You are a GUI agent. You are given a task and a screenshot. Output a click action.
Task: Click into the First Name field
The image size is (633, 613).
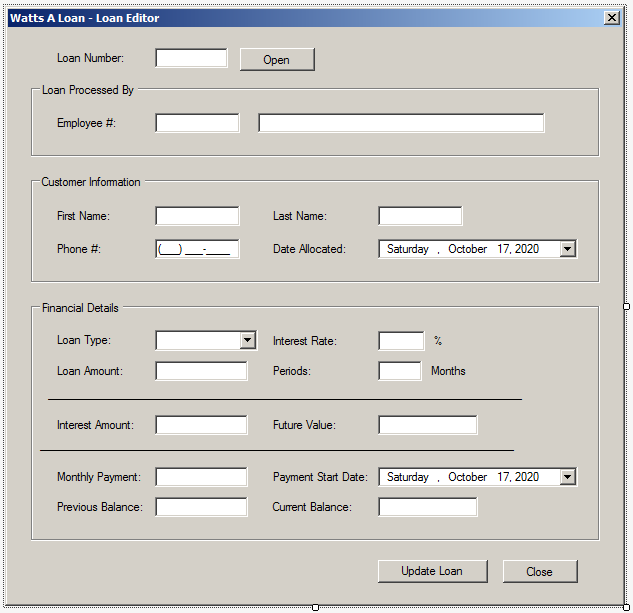pyautogui.click(x=197, y=216)
